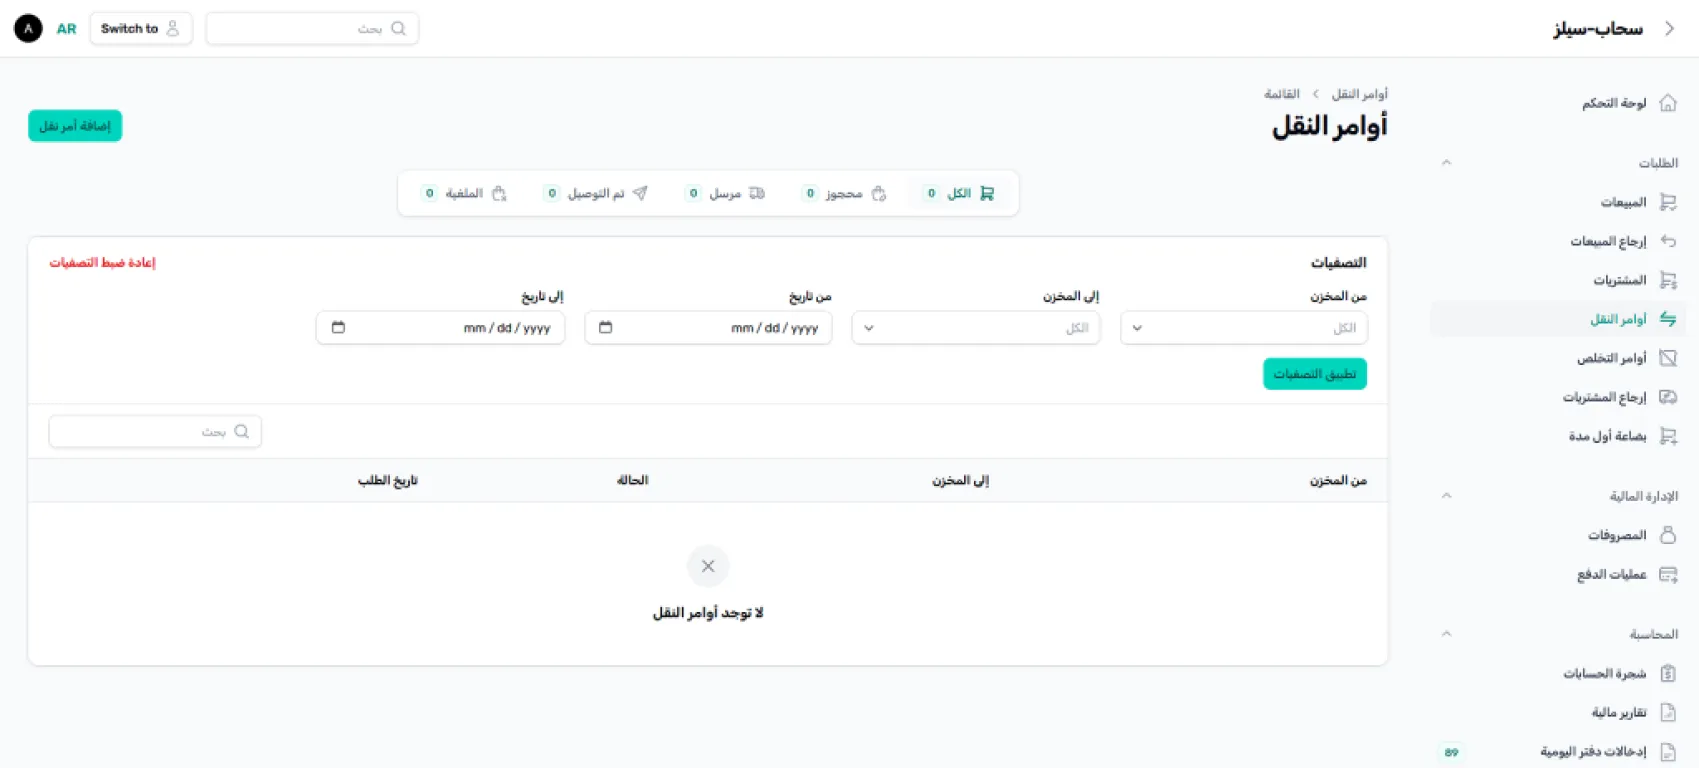Collapse the الطلبات sidebar section
Screen dimensions: 1699x768
(1446, 163)
